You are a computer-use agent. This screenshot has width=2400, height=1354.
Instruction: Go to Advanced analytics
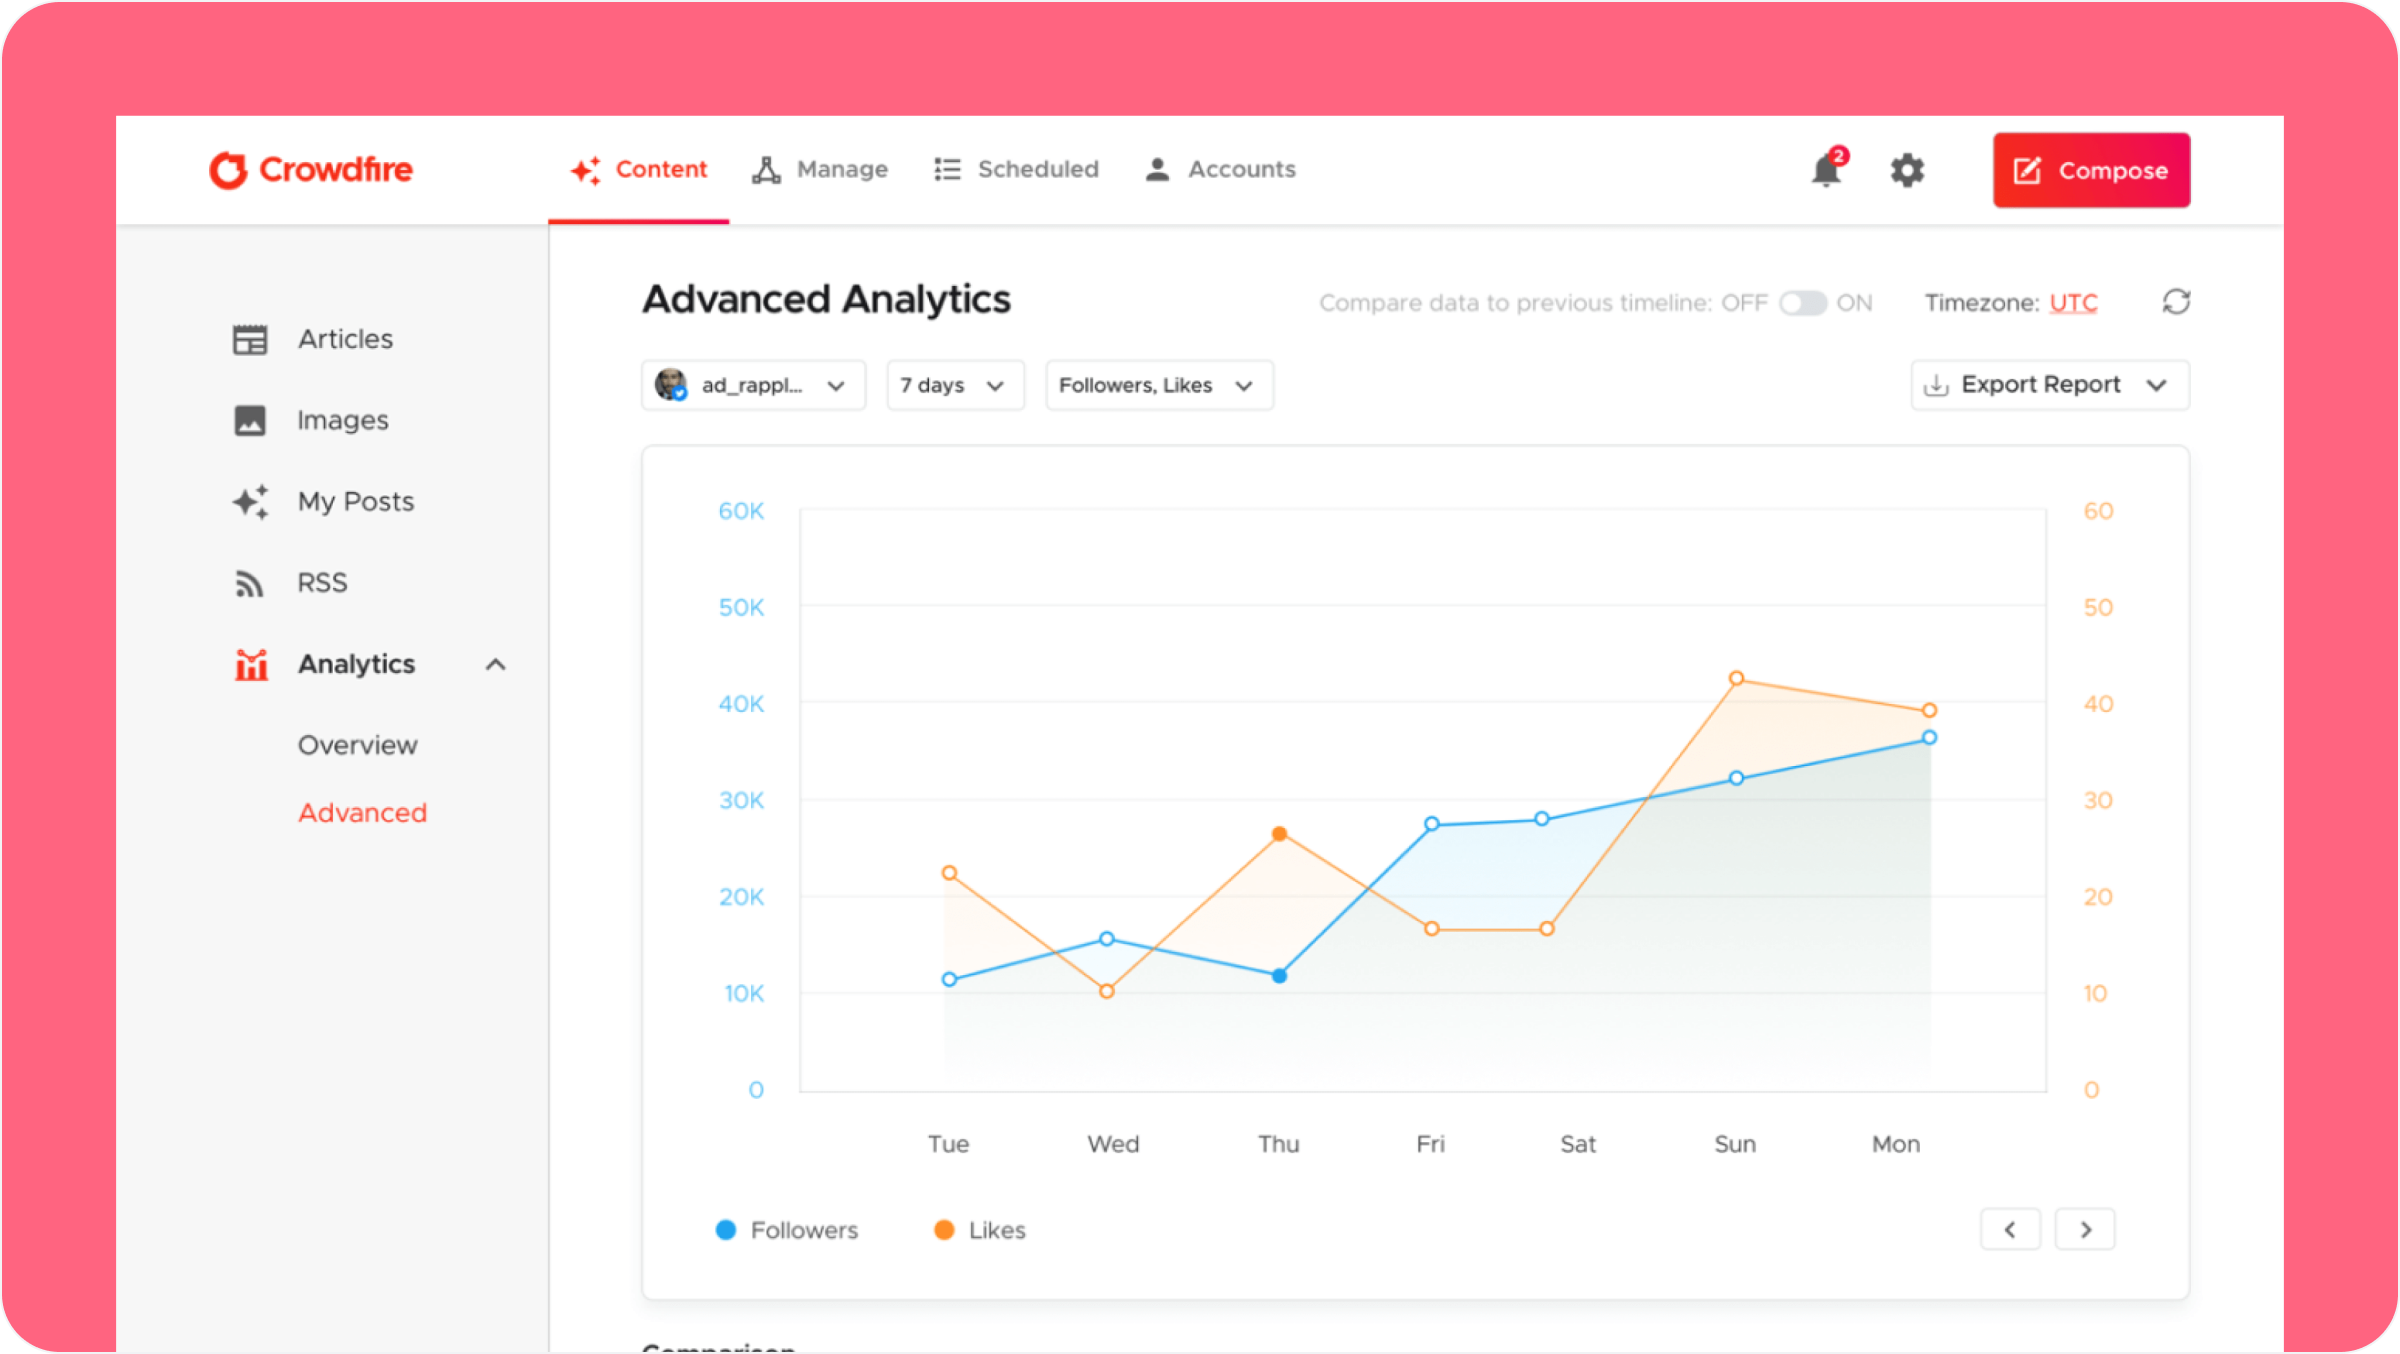(x=362, y=812)
